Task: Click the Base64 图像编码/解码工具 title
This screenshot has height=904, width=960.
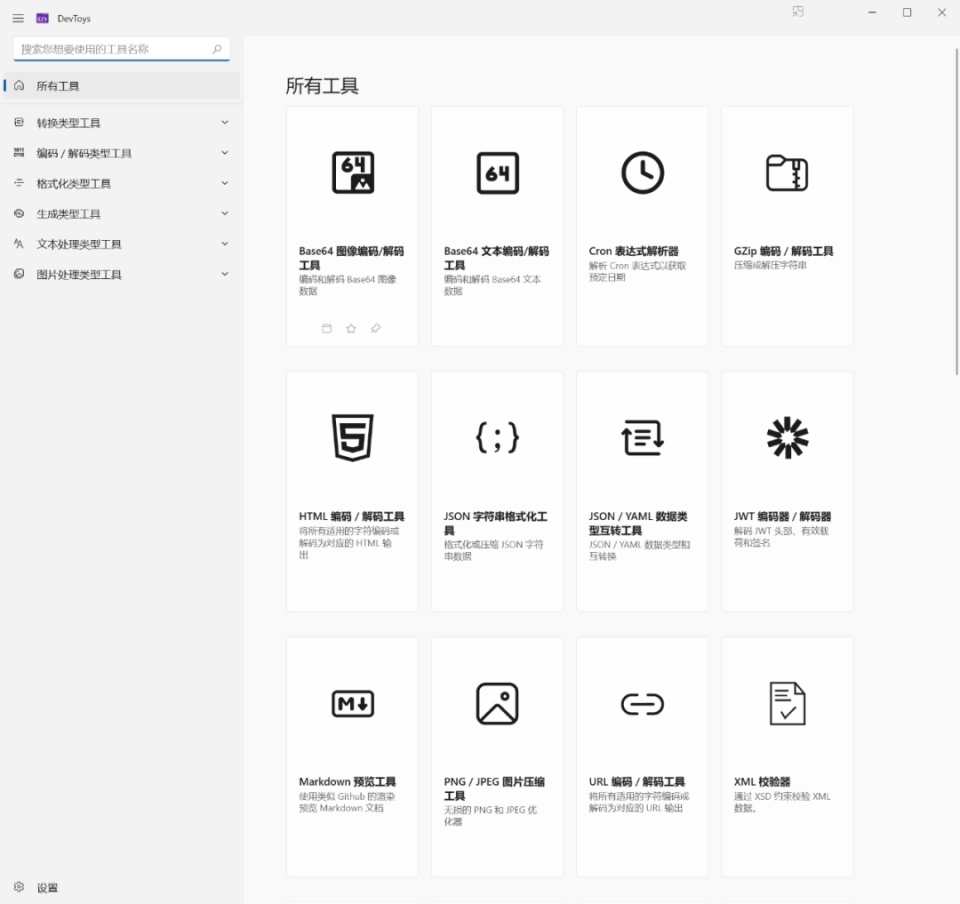Action: coord(351,258)
